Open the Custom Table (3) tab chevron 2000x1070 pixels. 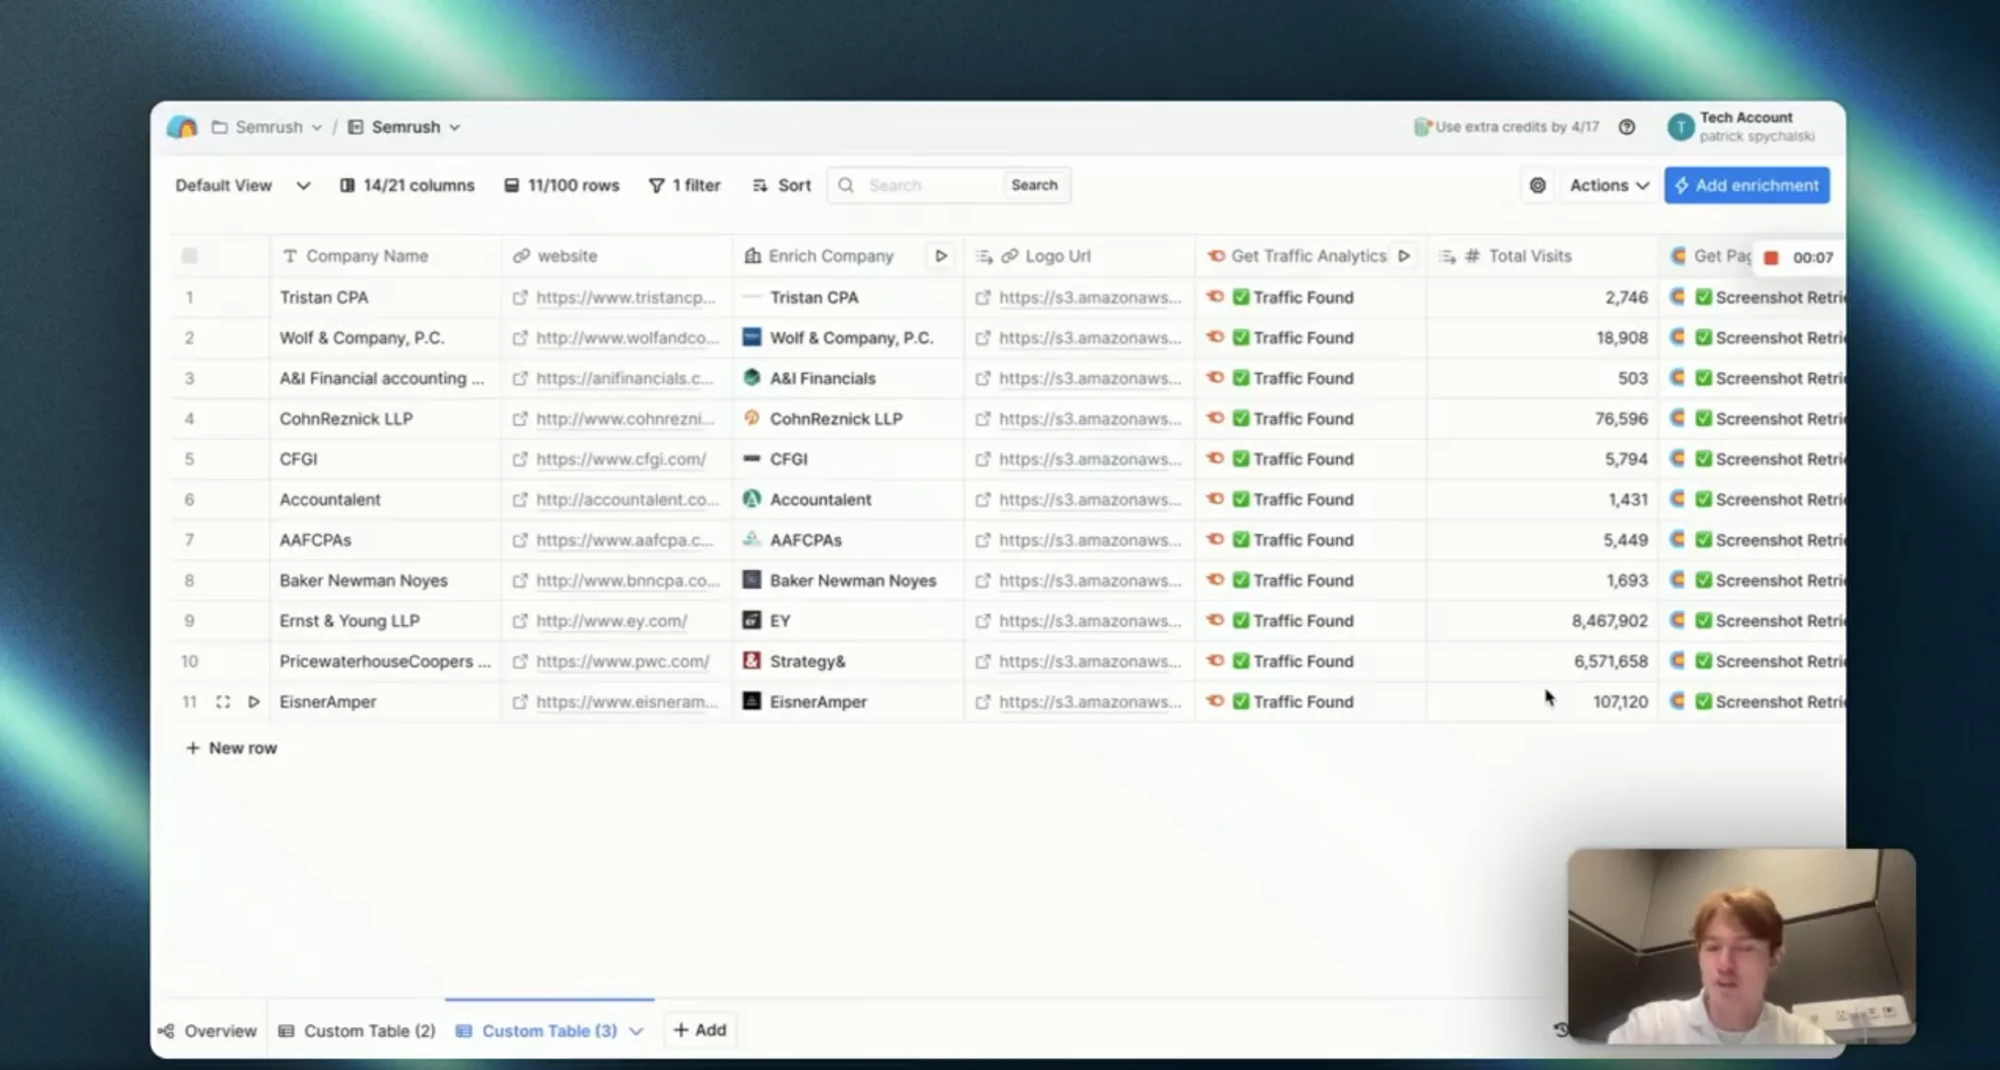[636, 1031]
